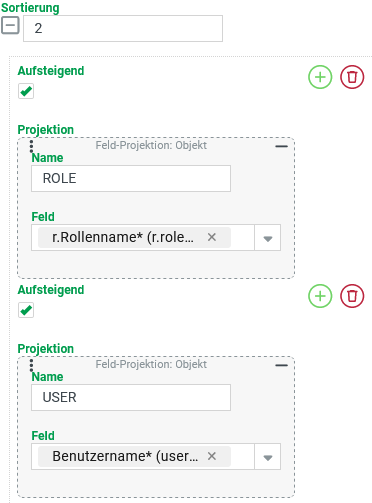Remove Benutzername value from Feld
Viewport: 372px width, 503px height.
coord(212,456)
